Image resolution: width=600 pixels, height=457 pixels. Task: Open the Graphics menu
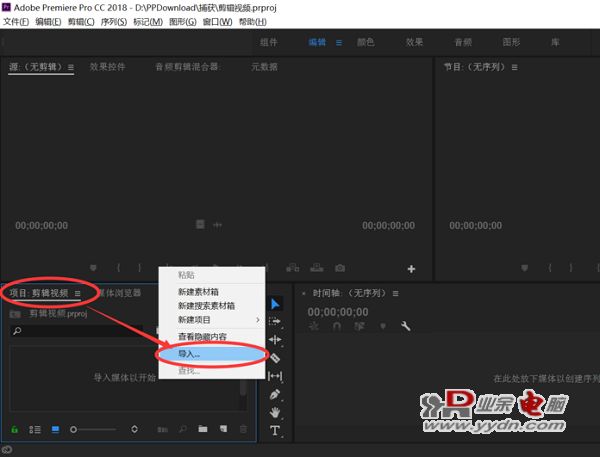click(183, 22)
